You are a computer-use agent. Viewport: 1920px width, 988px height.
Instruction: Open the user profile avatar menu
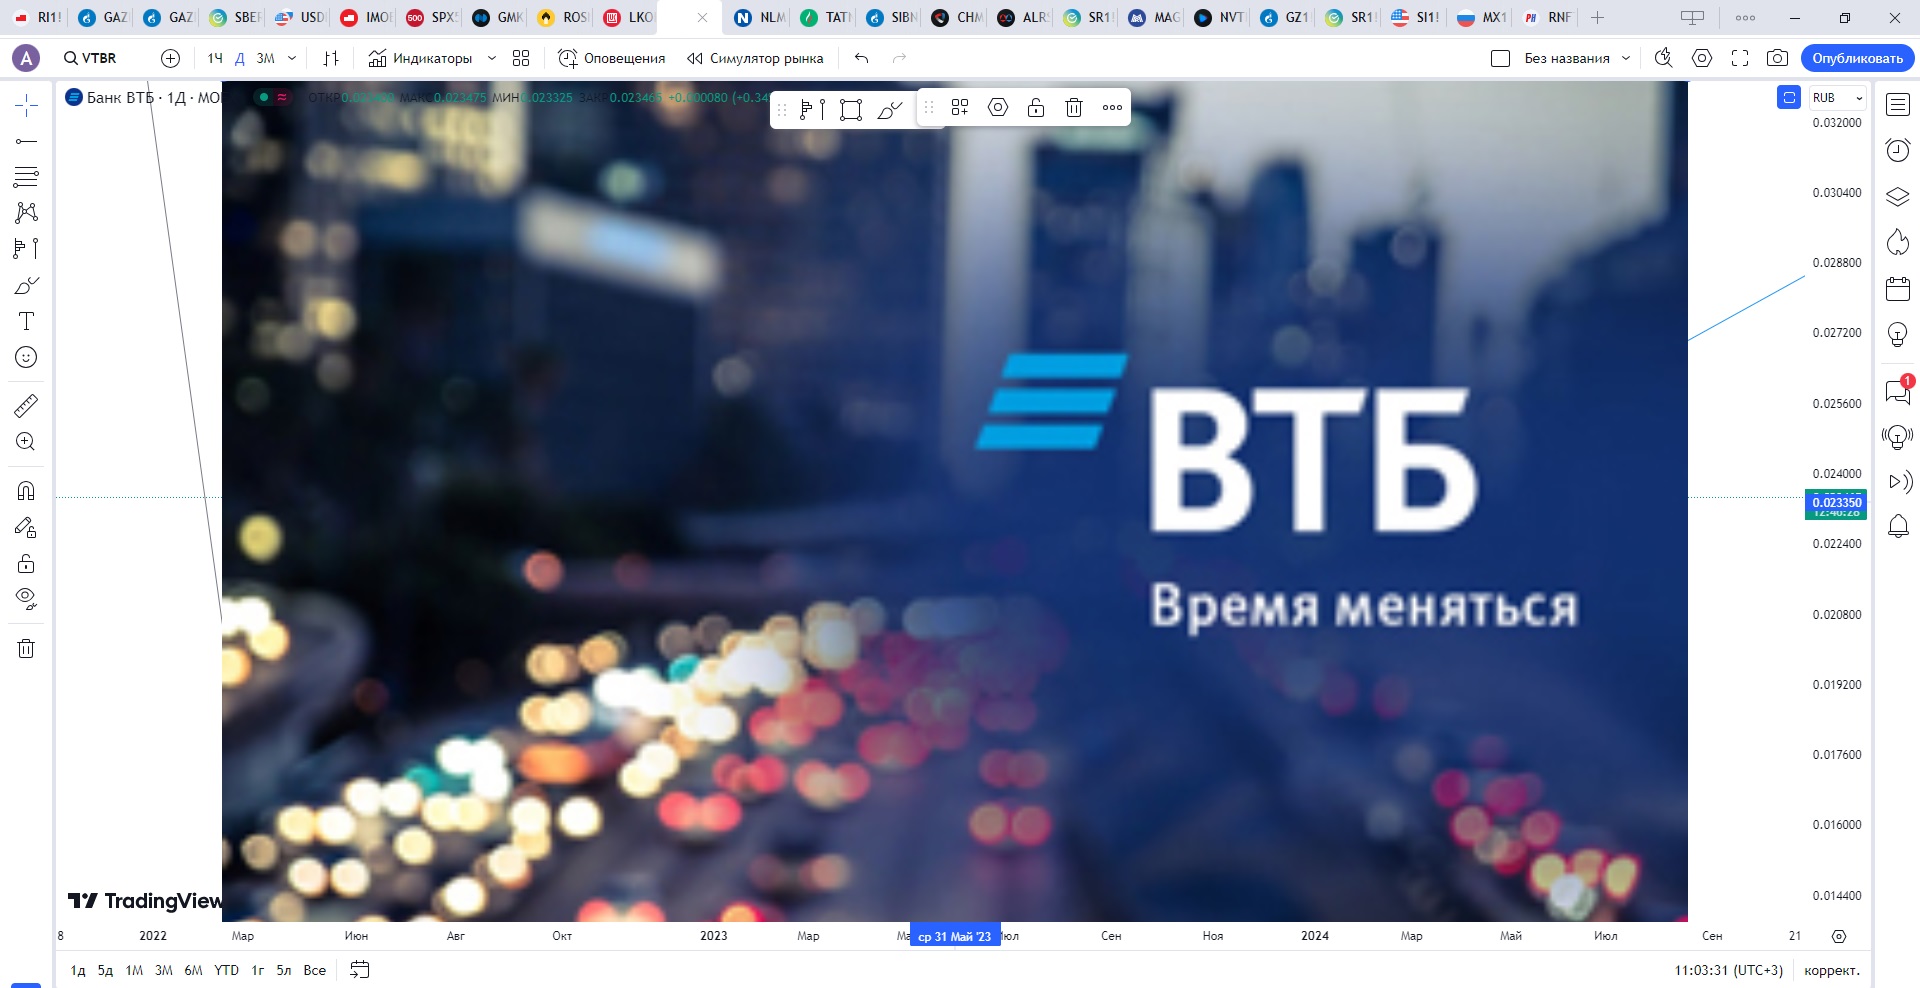click(x=26, y=58)
